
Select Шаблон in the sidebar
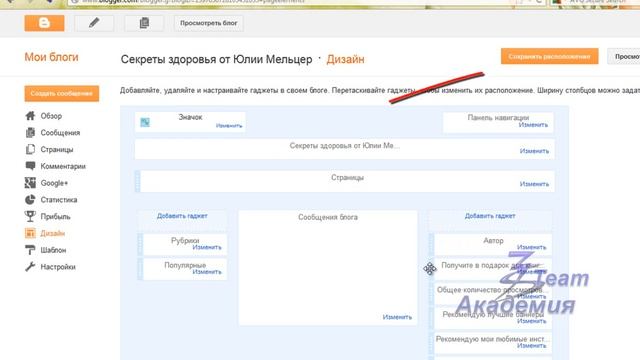point(53,250)
